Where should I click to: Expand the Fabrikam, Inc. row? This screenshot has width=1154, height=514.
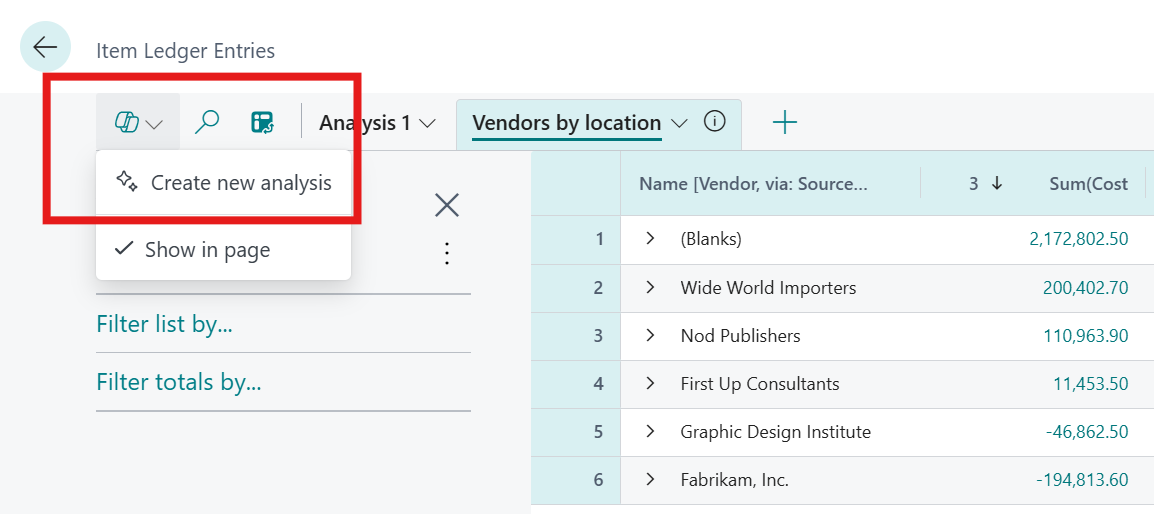tap(650, 479)
